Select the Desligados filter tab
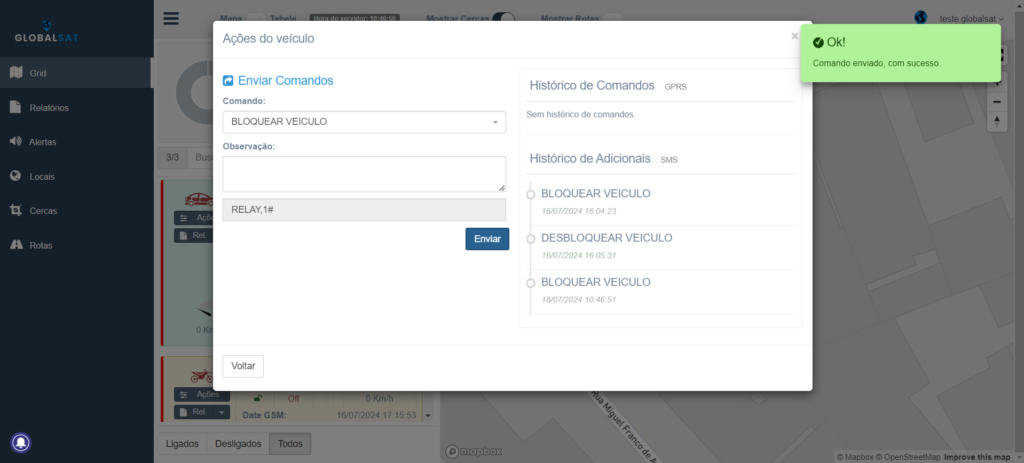This screenshot has width=1024, height=463. pos(238,443)
